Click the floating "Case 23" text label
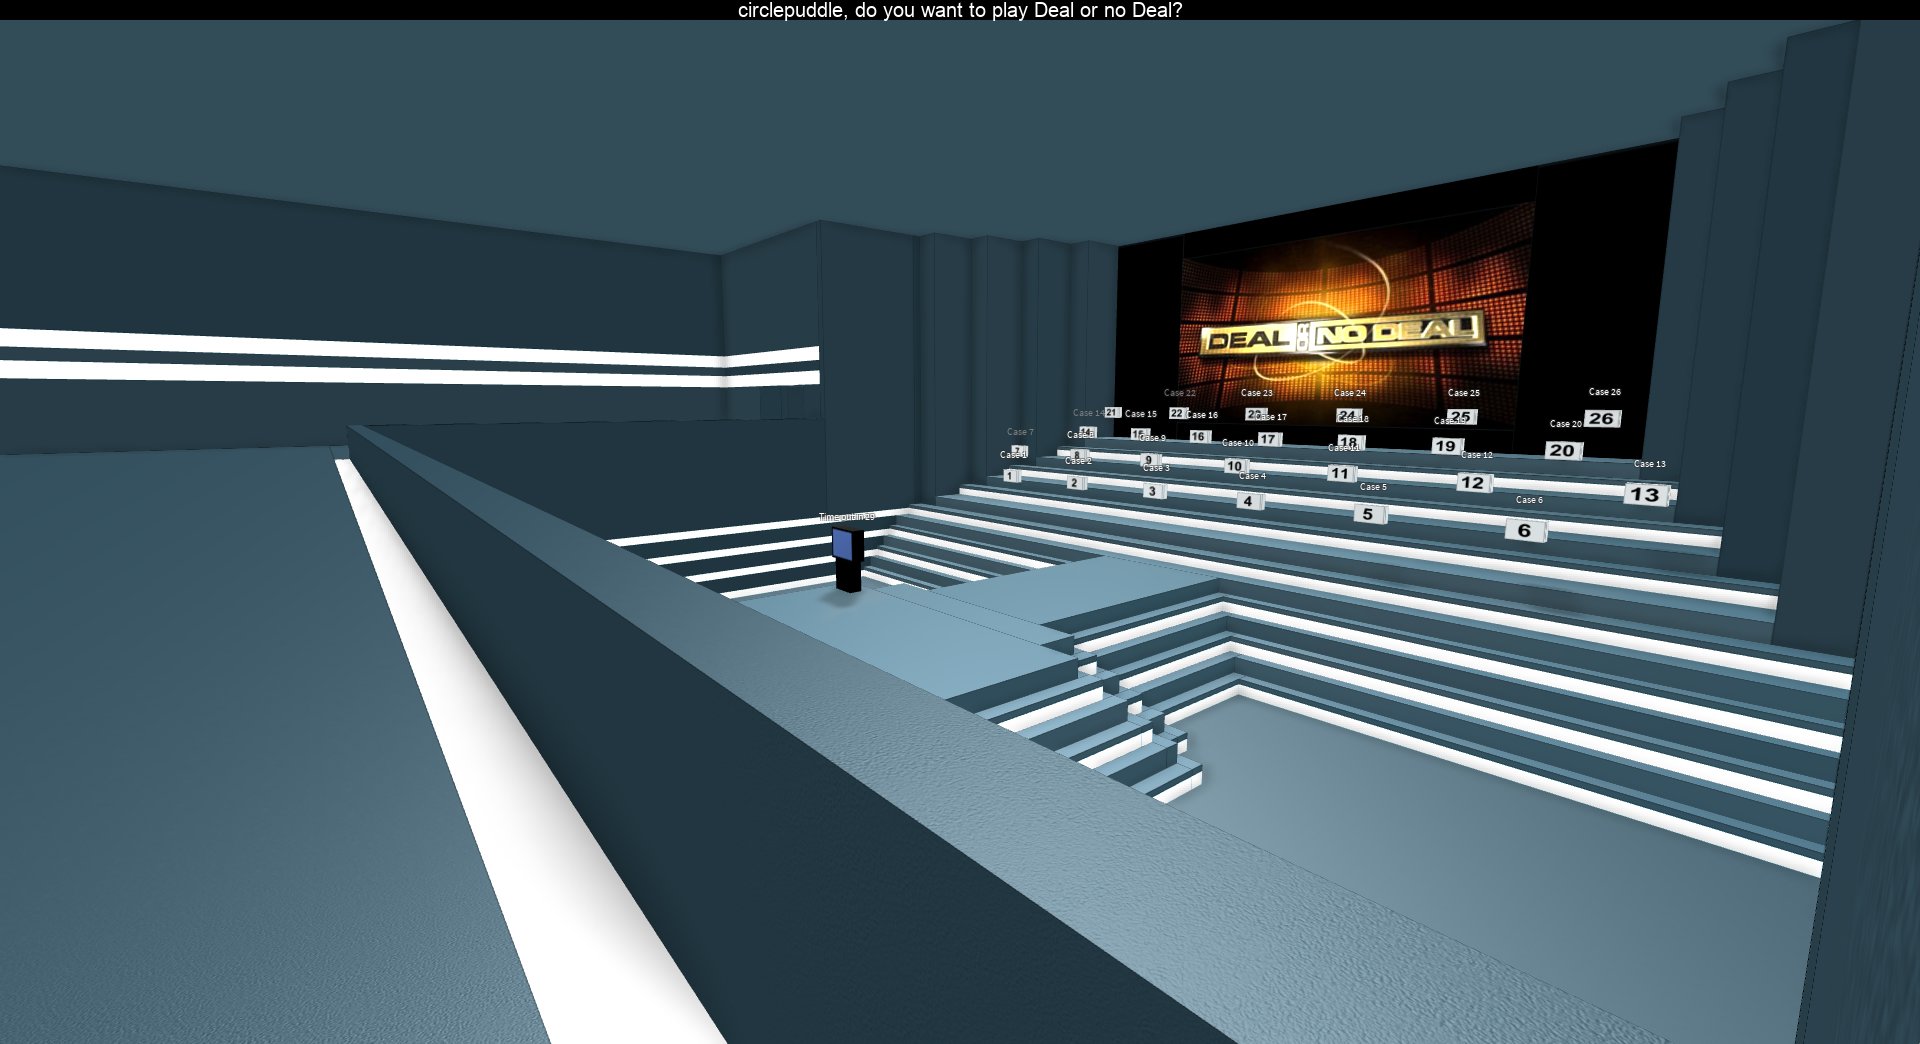 (1257, 393)
